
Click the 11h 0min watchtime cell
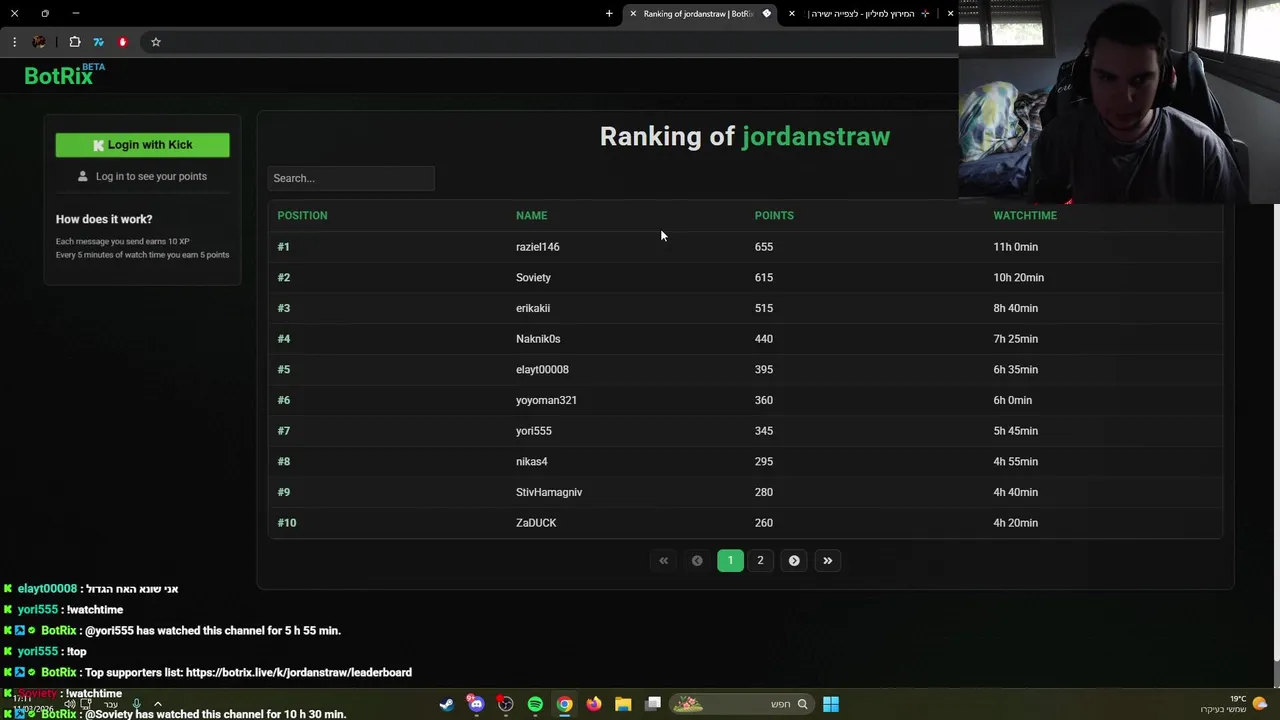(x=1015, y=247)
